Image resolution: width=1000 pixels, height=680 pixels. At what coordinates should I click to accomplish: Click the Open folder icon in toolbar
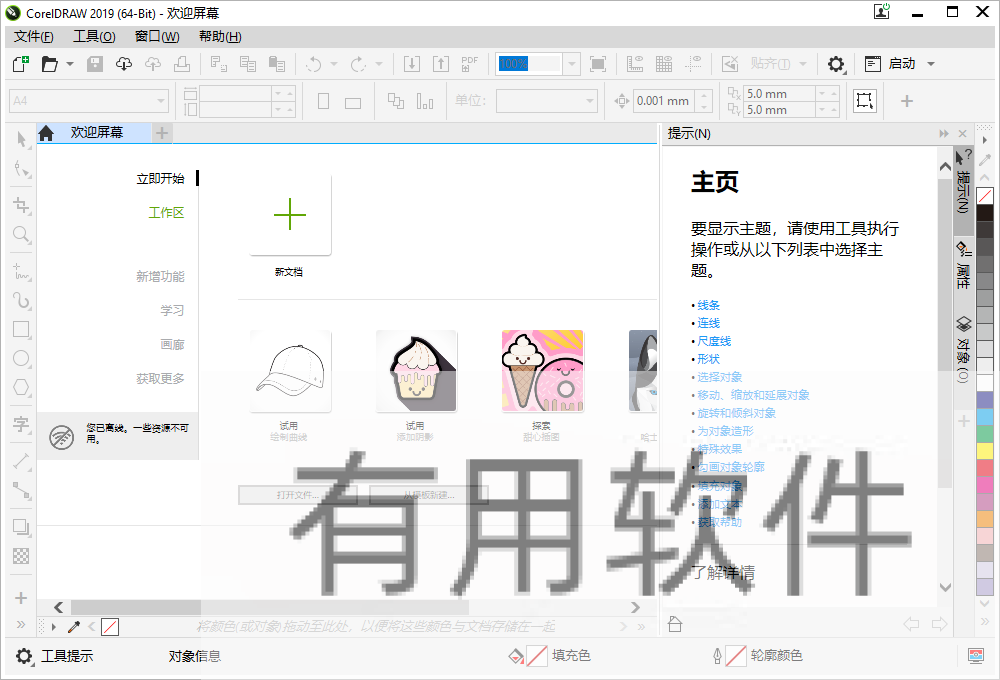pos(50,64)
